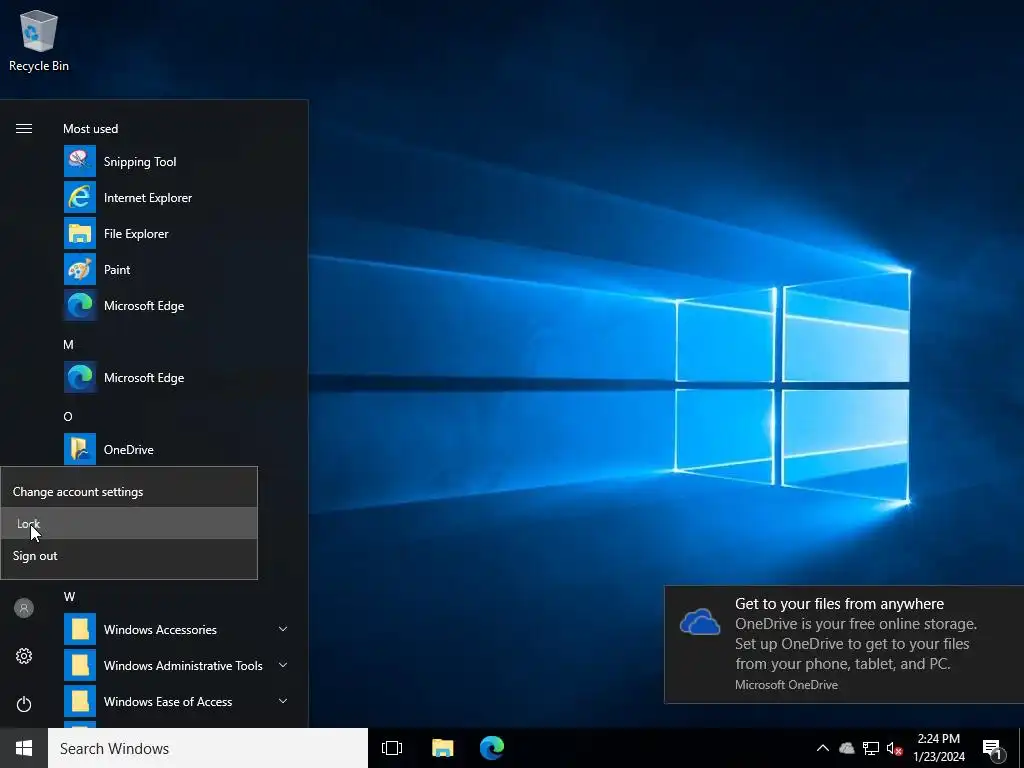This screenshot has height=768, width=1024.
Task: Open File Explorer from the taskbar
Action: coord(443,748)
